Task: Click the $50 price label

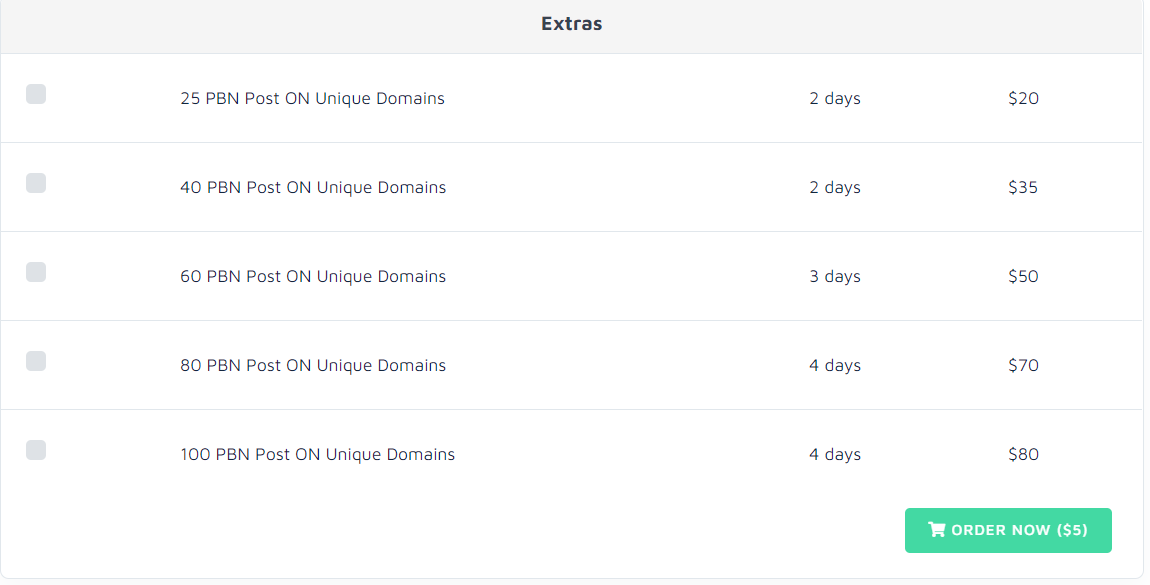Action: (x=1023, y=276)
